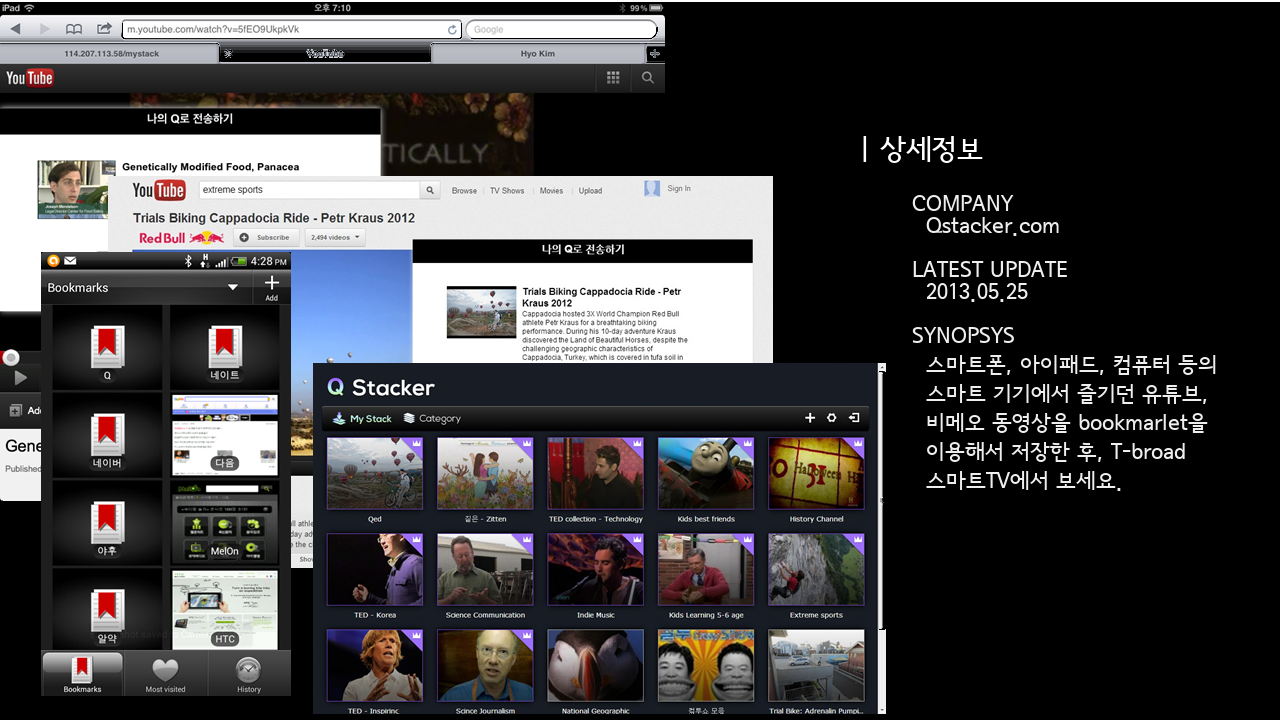
Task: Tap the Add bookmark plus button
Action: coord(271,287)
